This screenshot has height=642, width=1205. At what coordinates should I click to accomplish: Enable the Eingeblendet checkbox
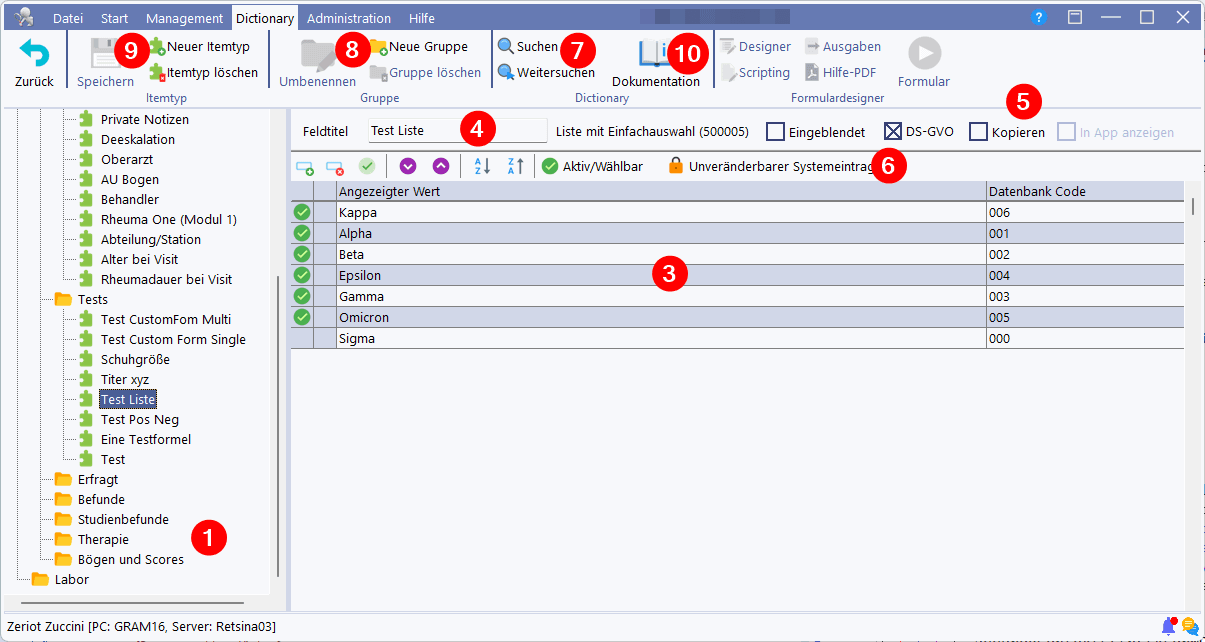775,132
